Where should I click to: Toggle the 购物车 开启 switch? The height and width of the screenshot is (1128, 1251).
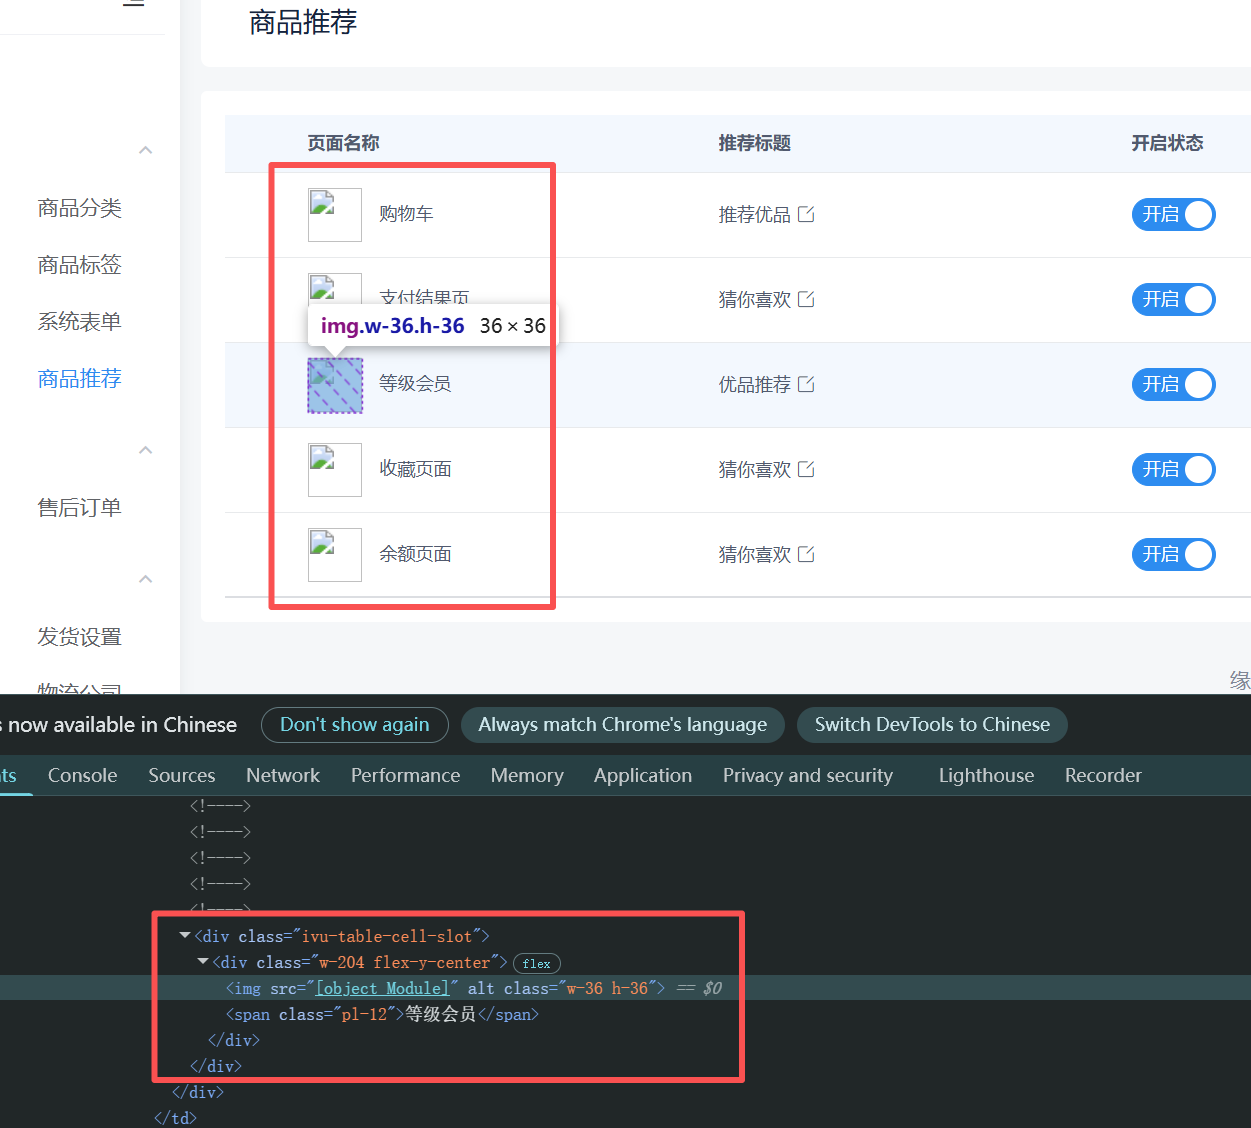pos(1173,214)
